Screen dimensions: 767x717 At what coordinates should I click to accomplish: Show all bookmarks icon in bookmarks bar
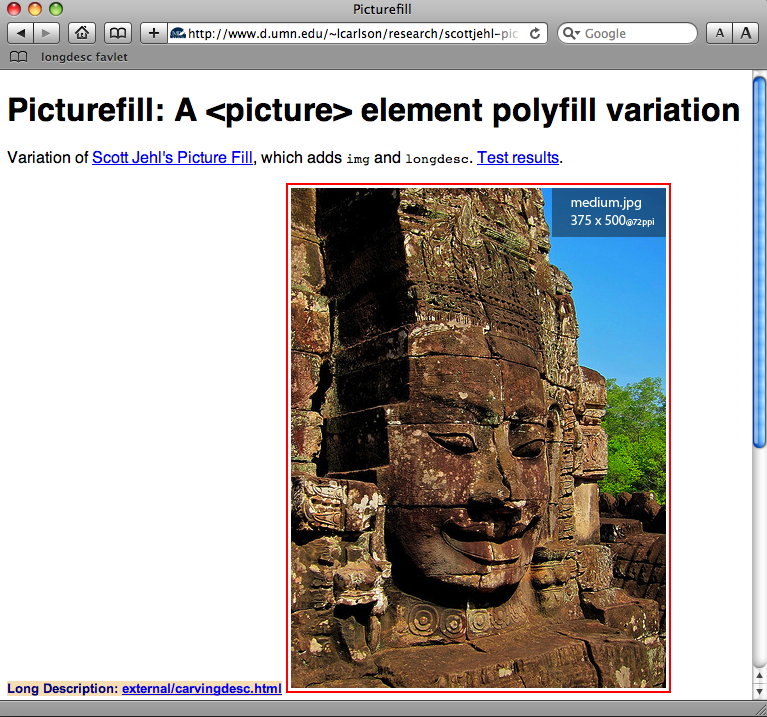(x=18, y=57)
